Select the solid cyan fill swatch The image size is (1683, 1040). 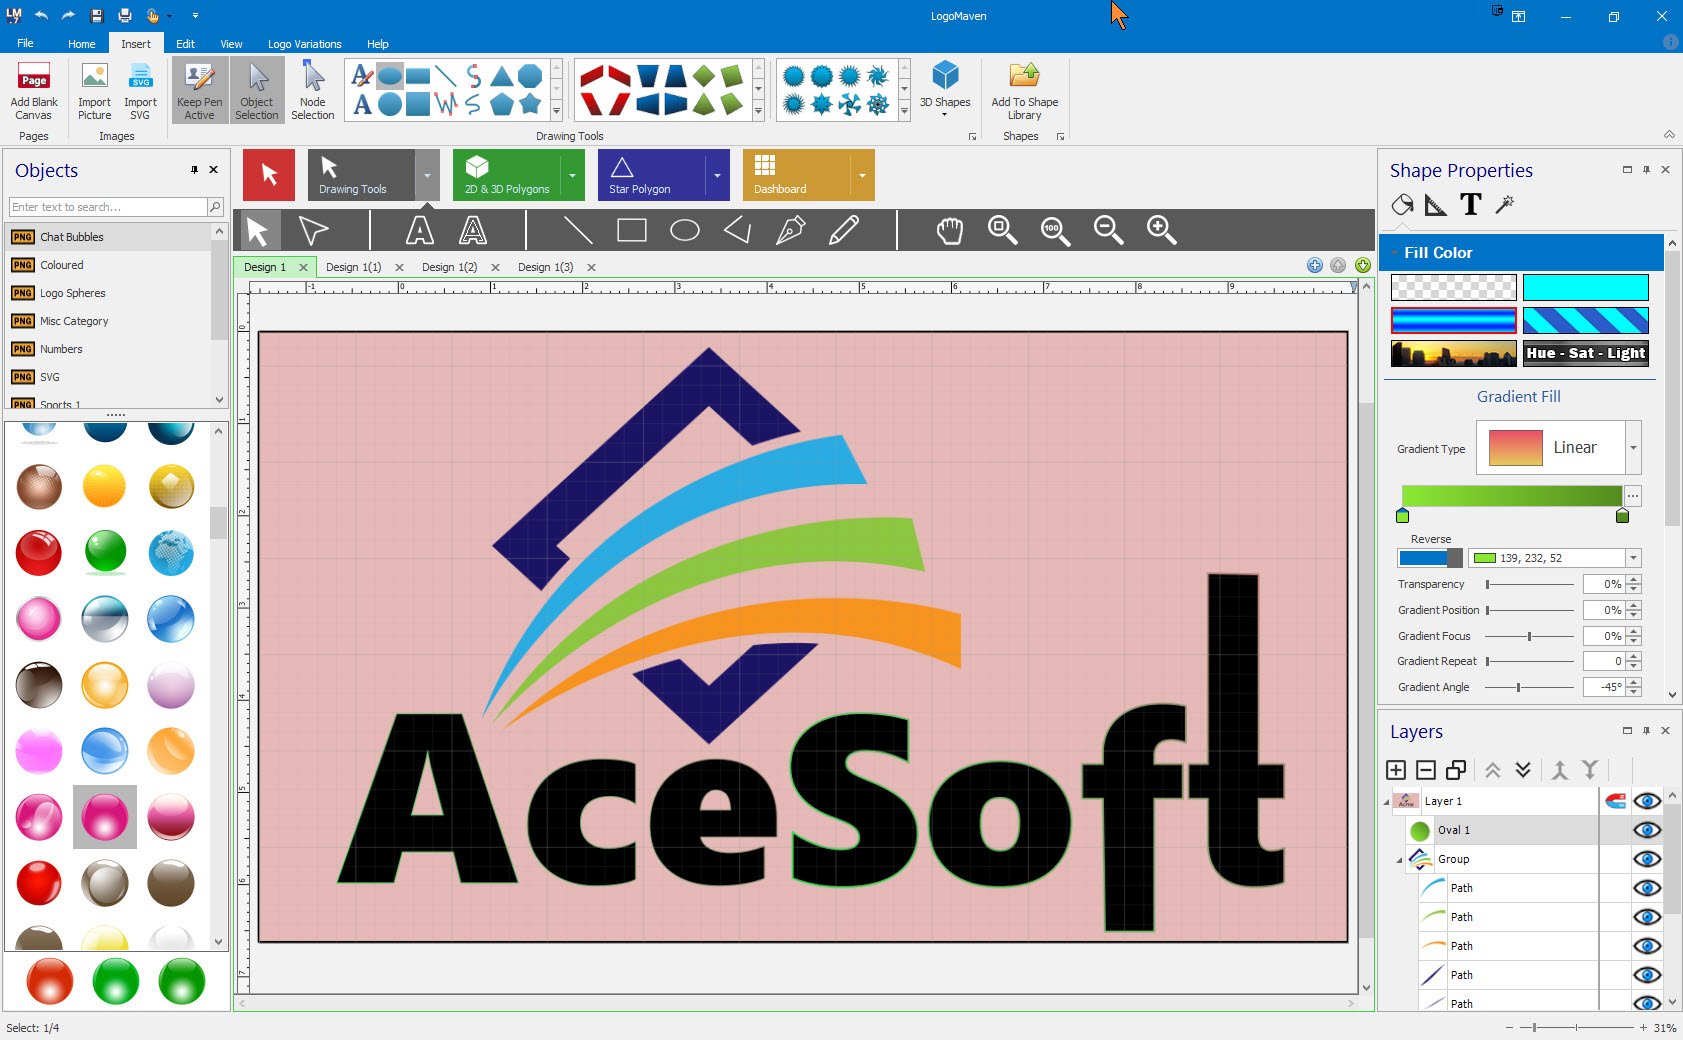1585,288
